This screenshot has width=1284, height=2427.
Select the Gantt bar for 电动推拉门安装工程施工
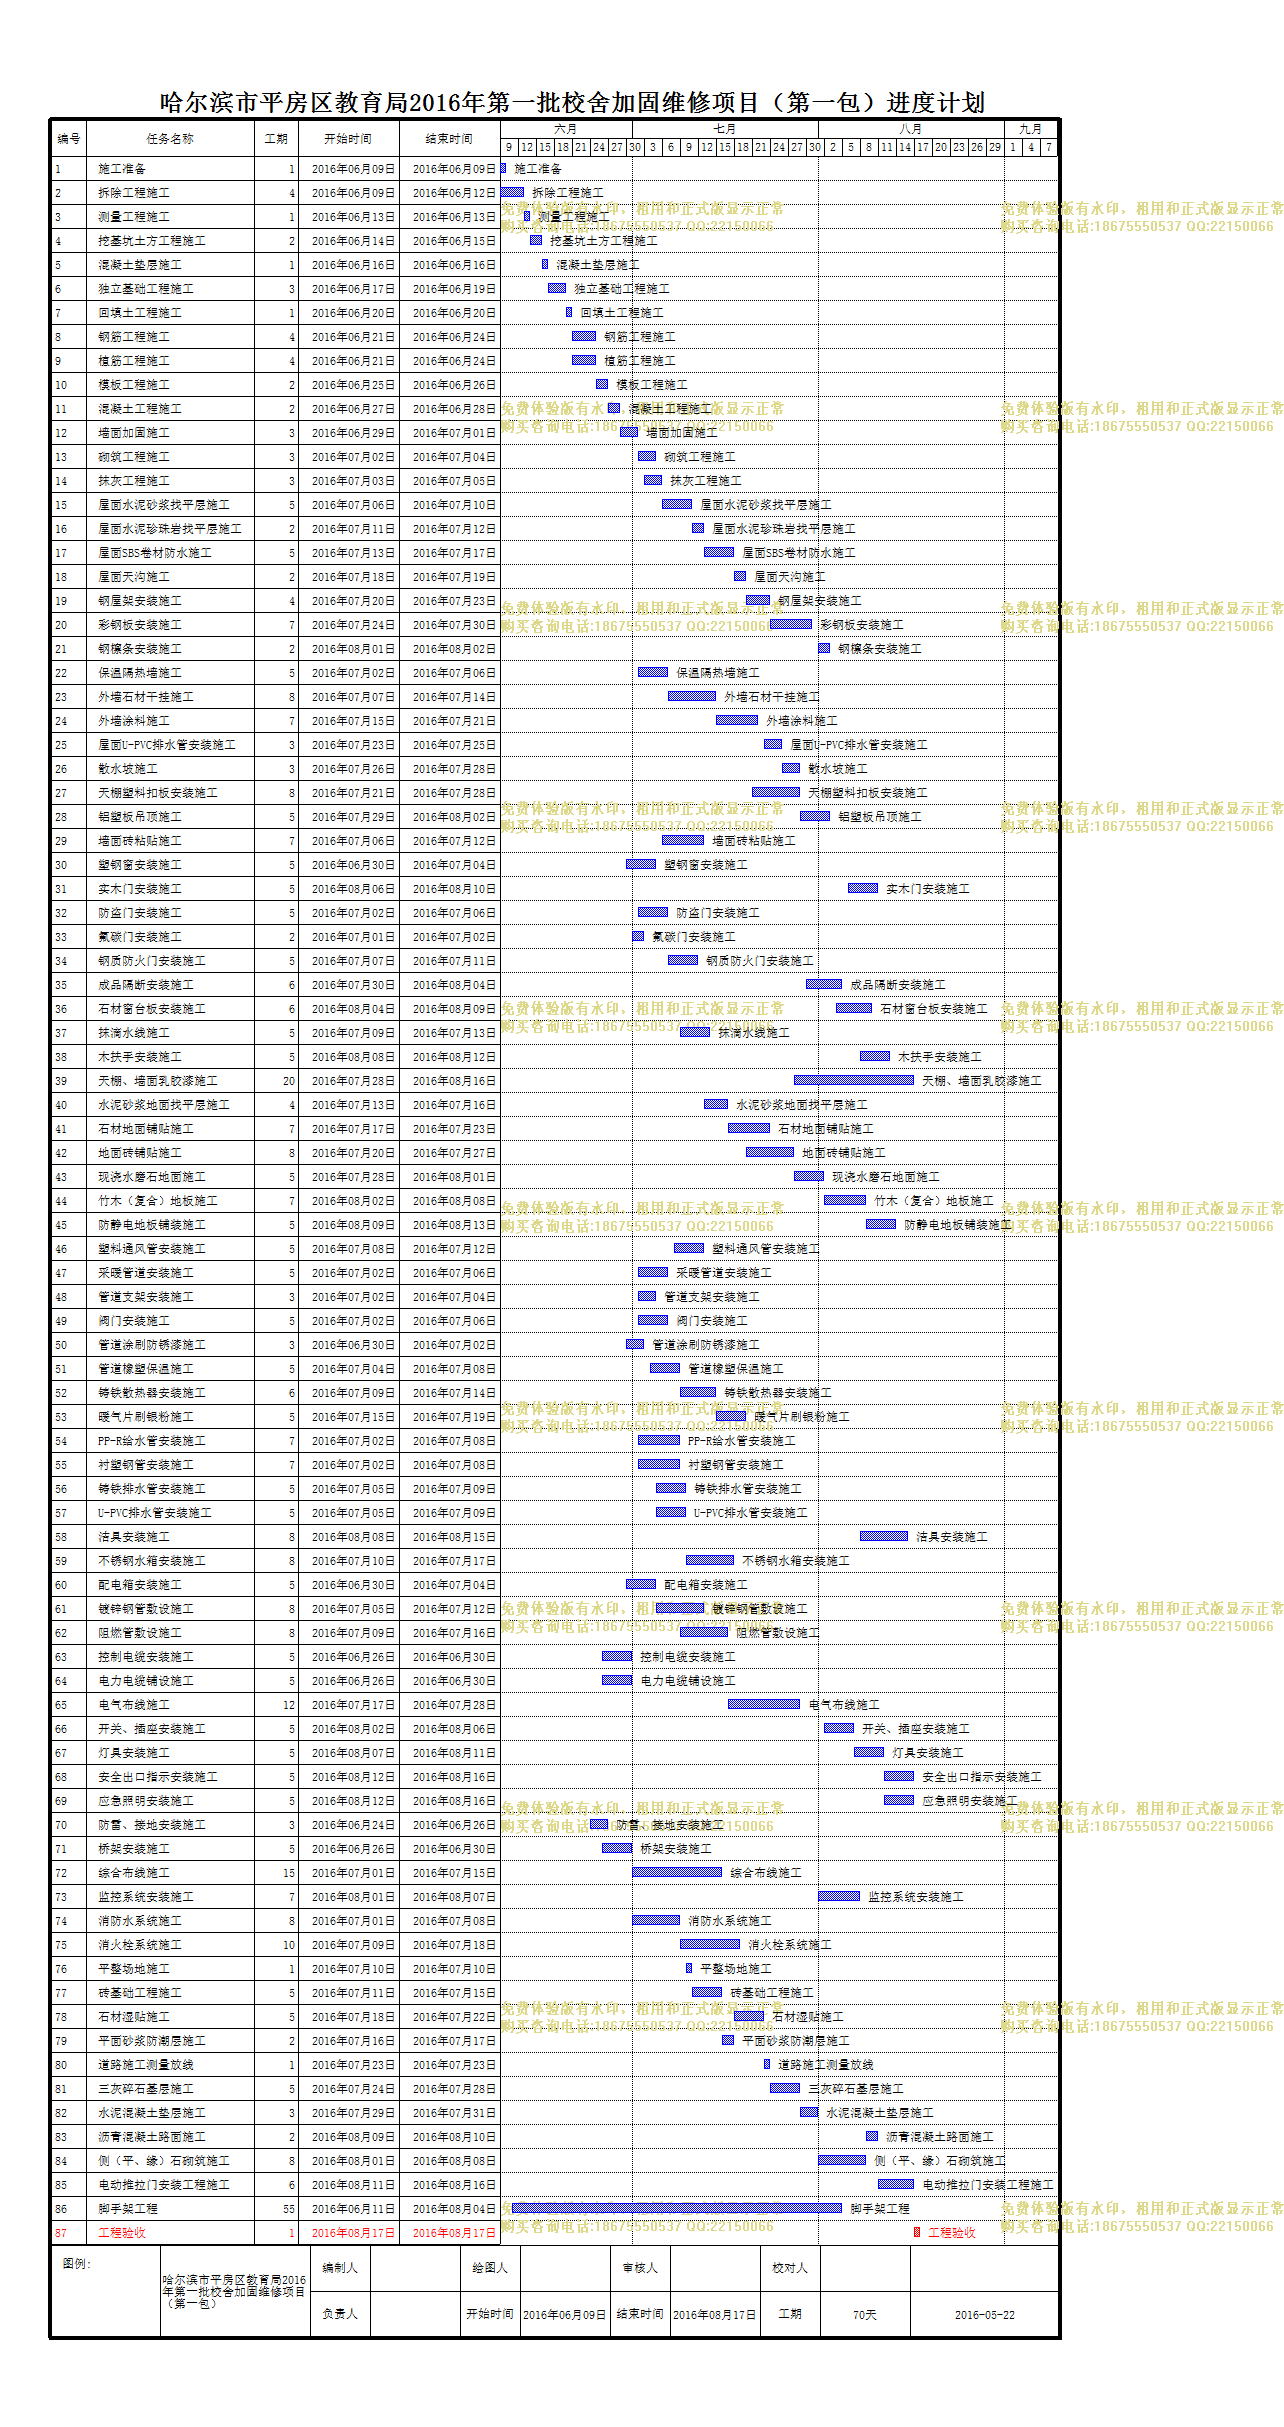click(896, 2184)
